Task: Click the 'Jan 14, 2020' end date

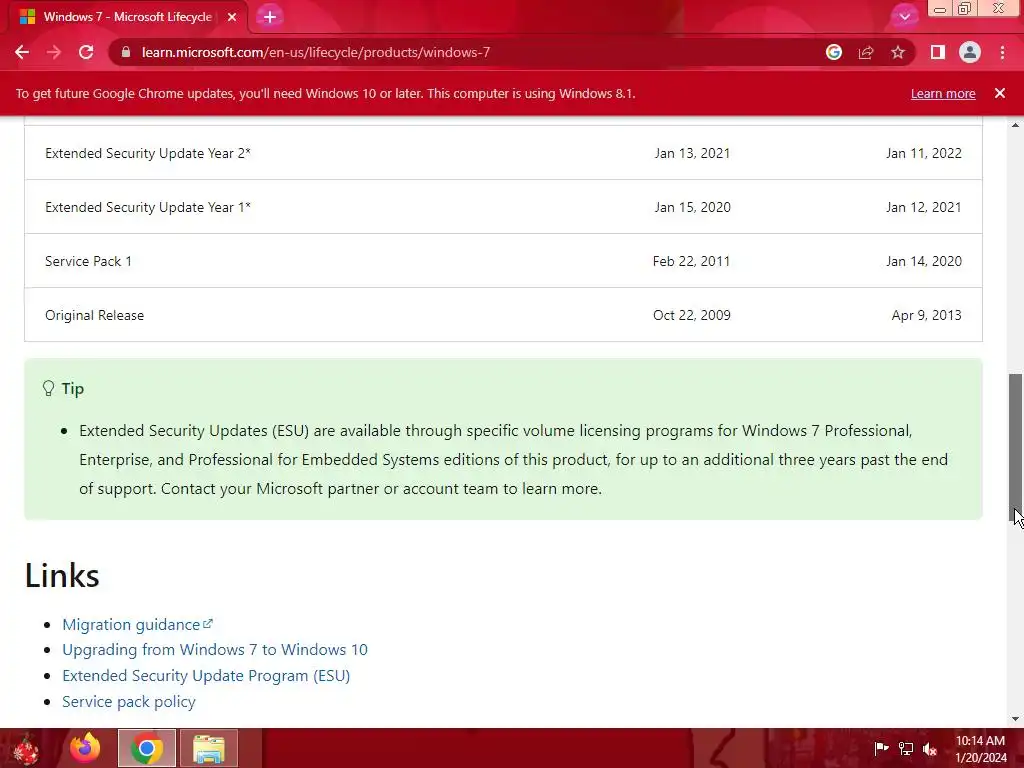Action: click(923, 261)
